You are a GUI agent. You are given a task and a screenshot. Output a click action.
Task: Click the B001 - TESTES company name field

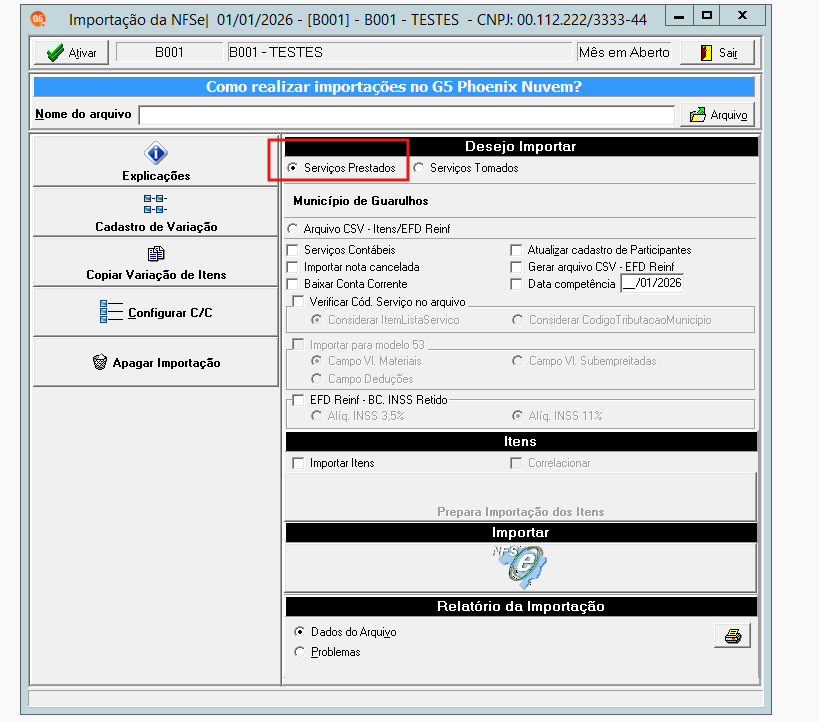tap(400, 53)
